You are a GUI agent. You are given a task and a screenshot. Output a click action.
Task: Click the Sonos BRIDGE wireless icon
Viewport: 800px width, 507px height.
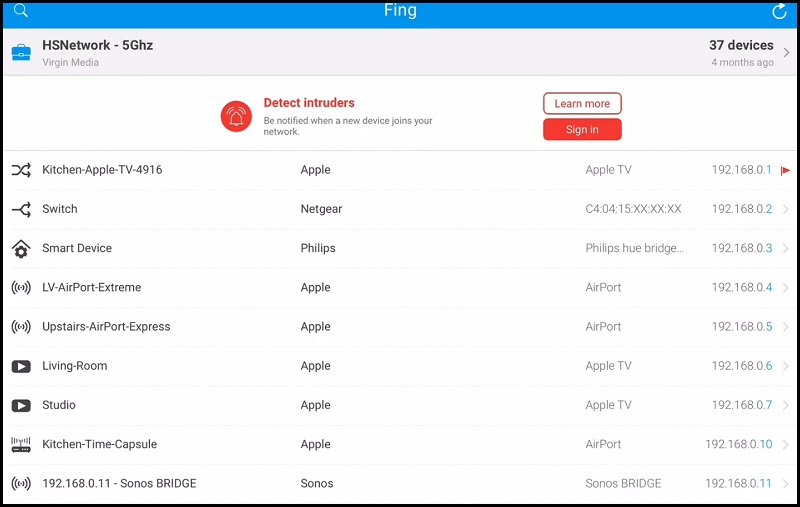coord(21,484)
